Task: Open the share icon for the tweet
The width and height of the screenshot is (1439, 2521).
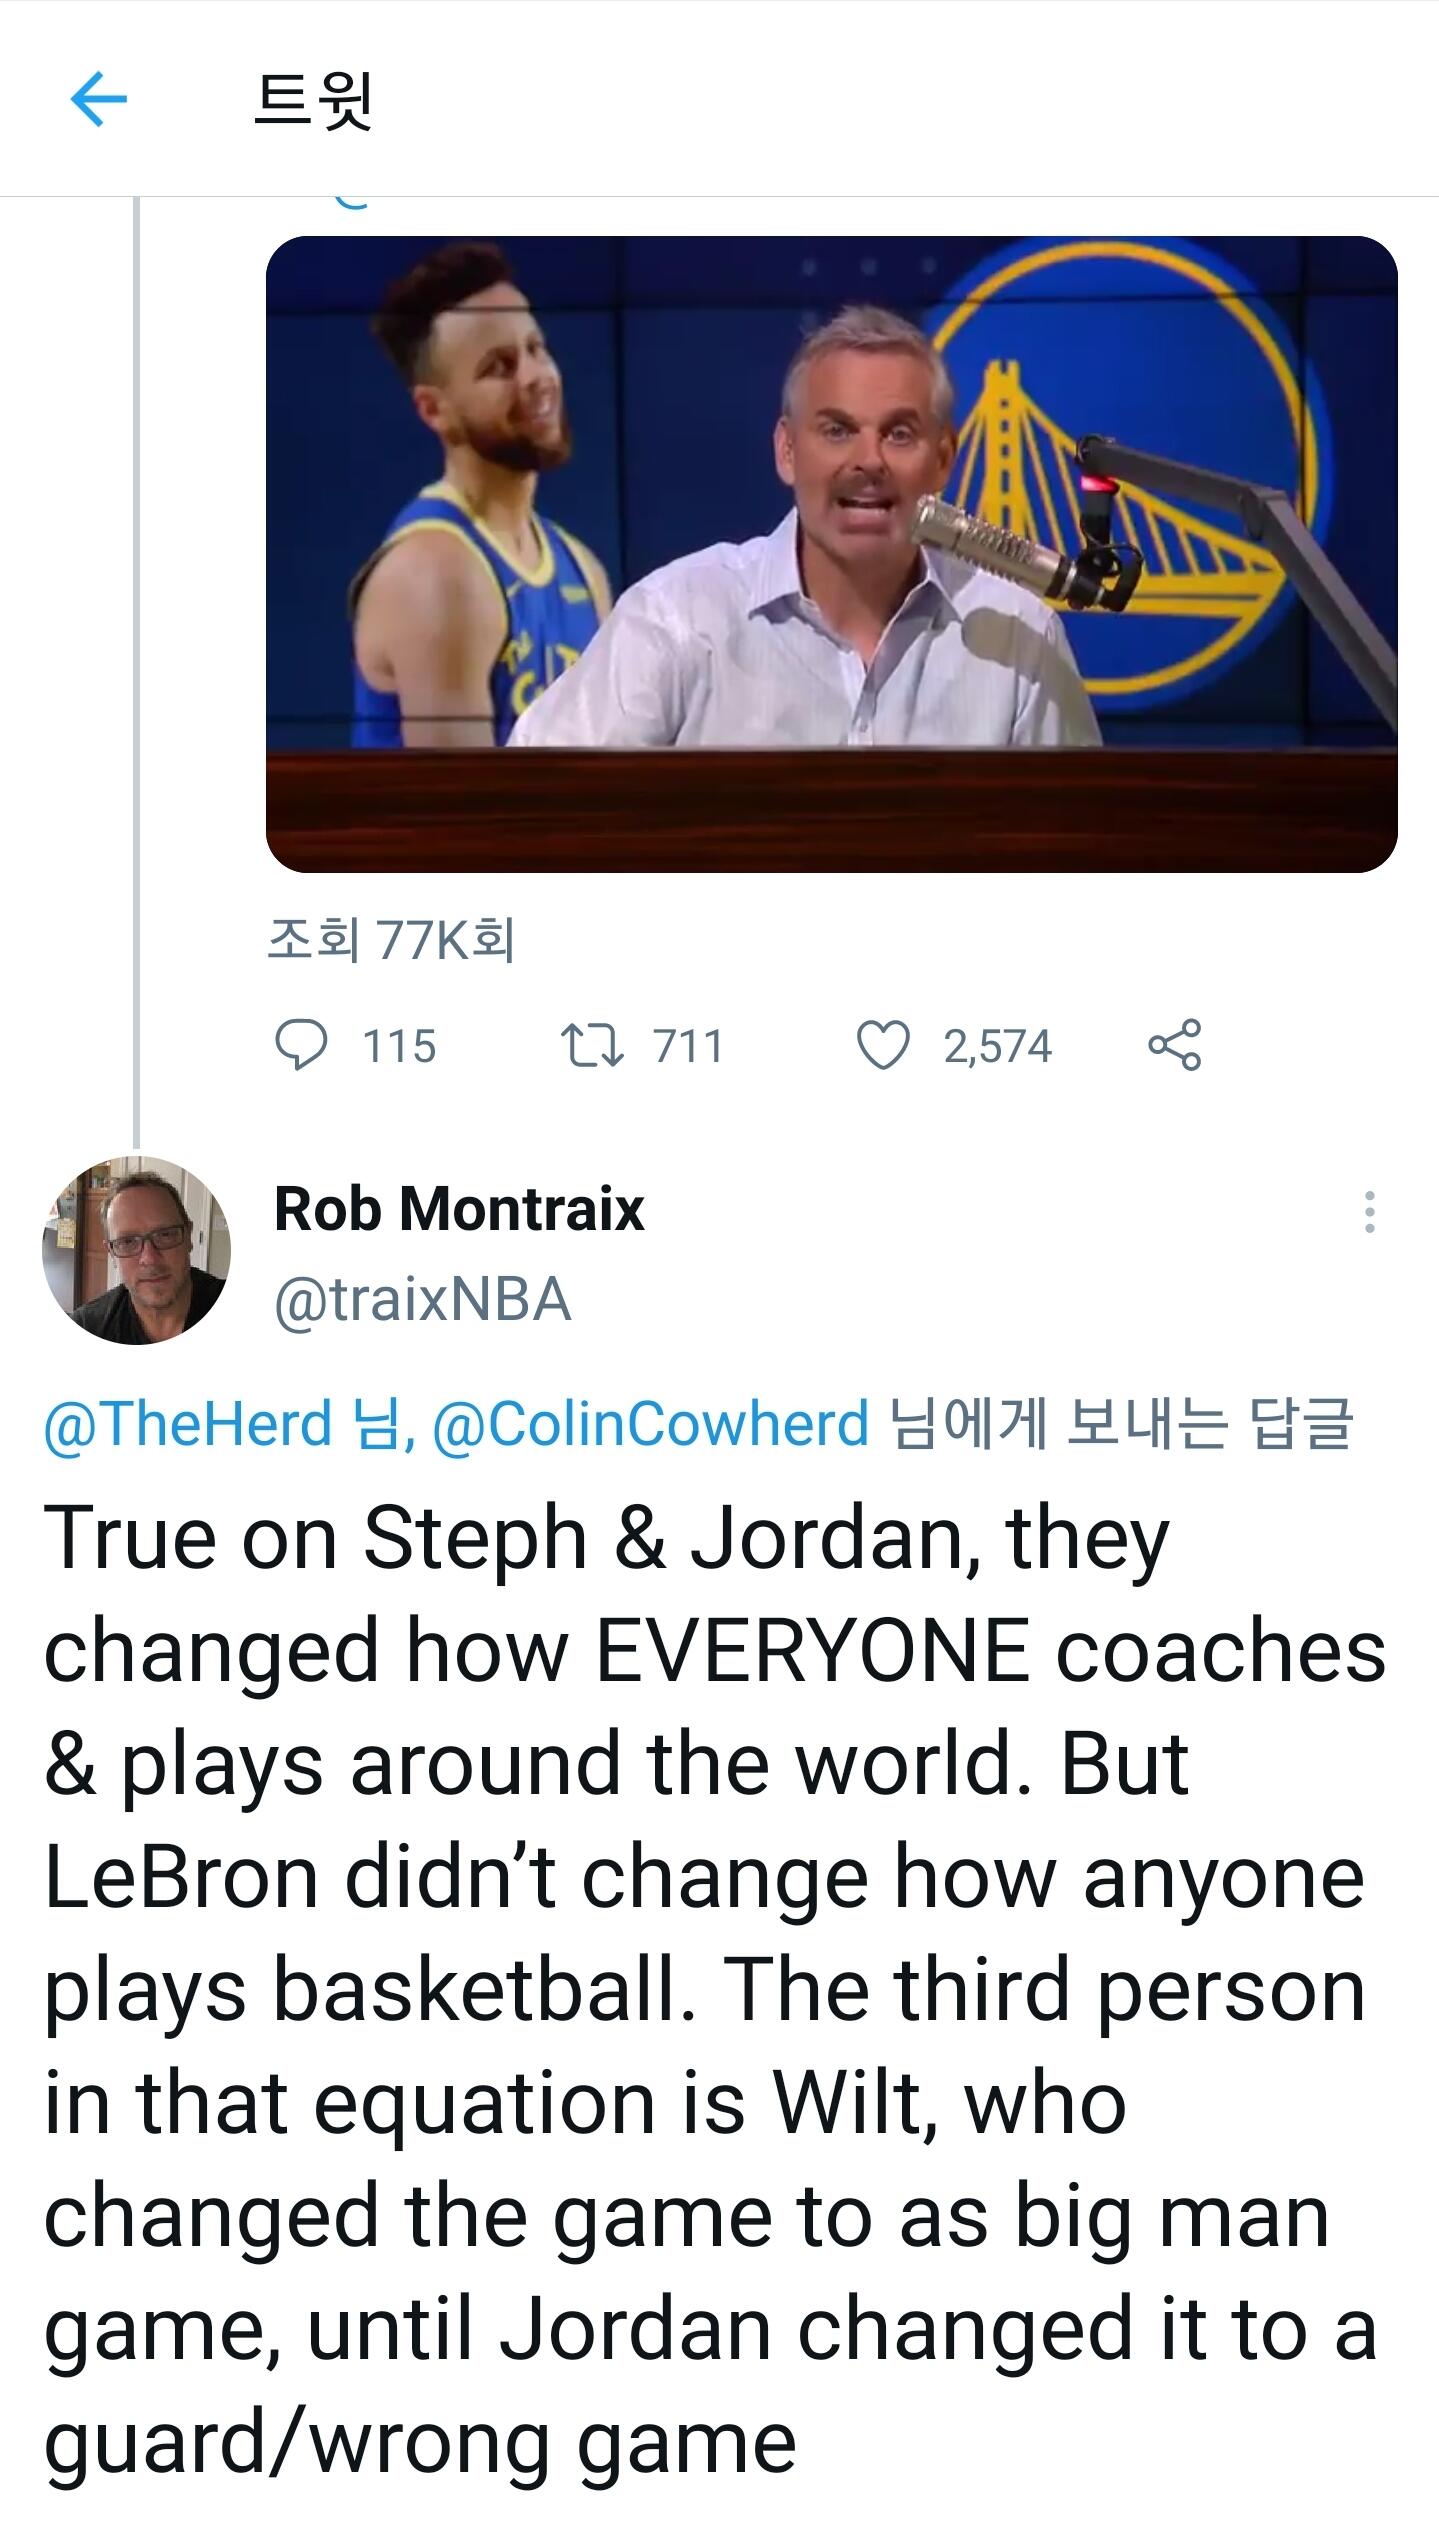Action: [x=1175, y=1046]
